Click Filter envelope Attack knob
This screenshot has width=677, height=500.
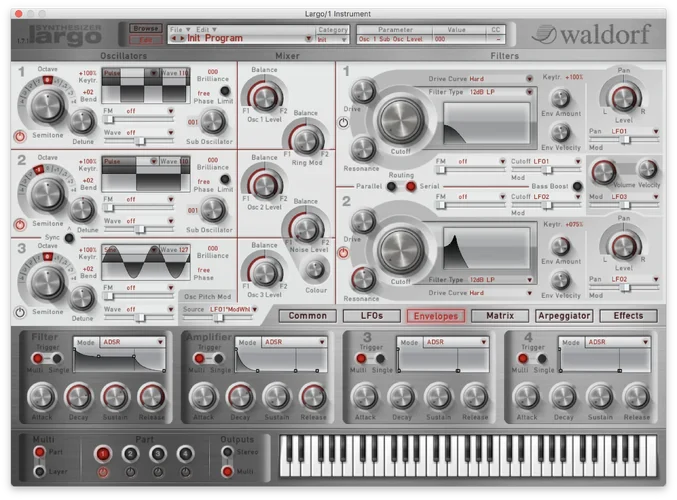coord(41,397)
